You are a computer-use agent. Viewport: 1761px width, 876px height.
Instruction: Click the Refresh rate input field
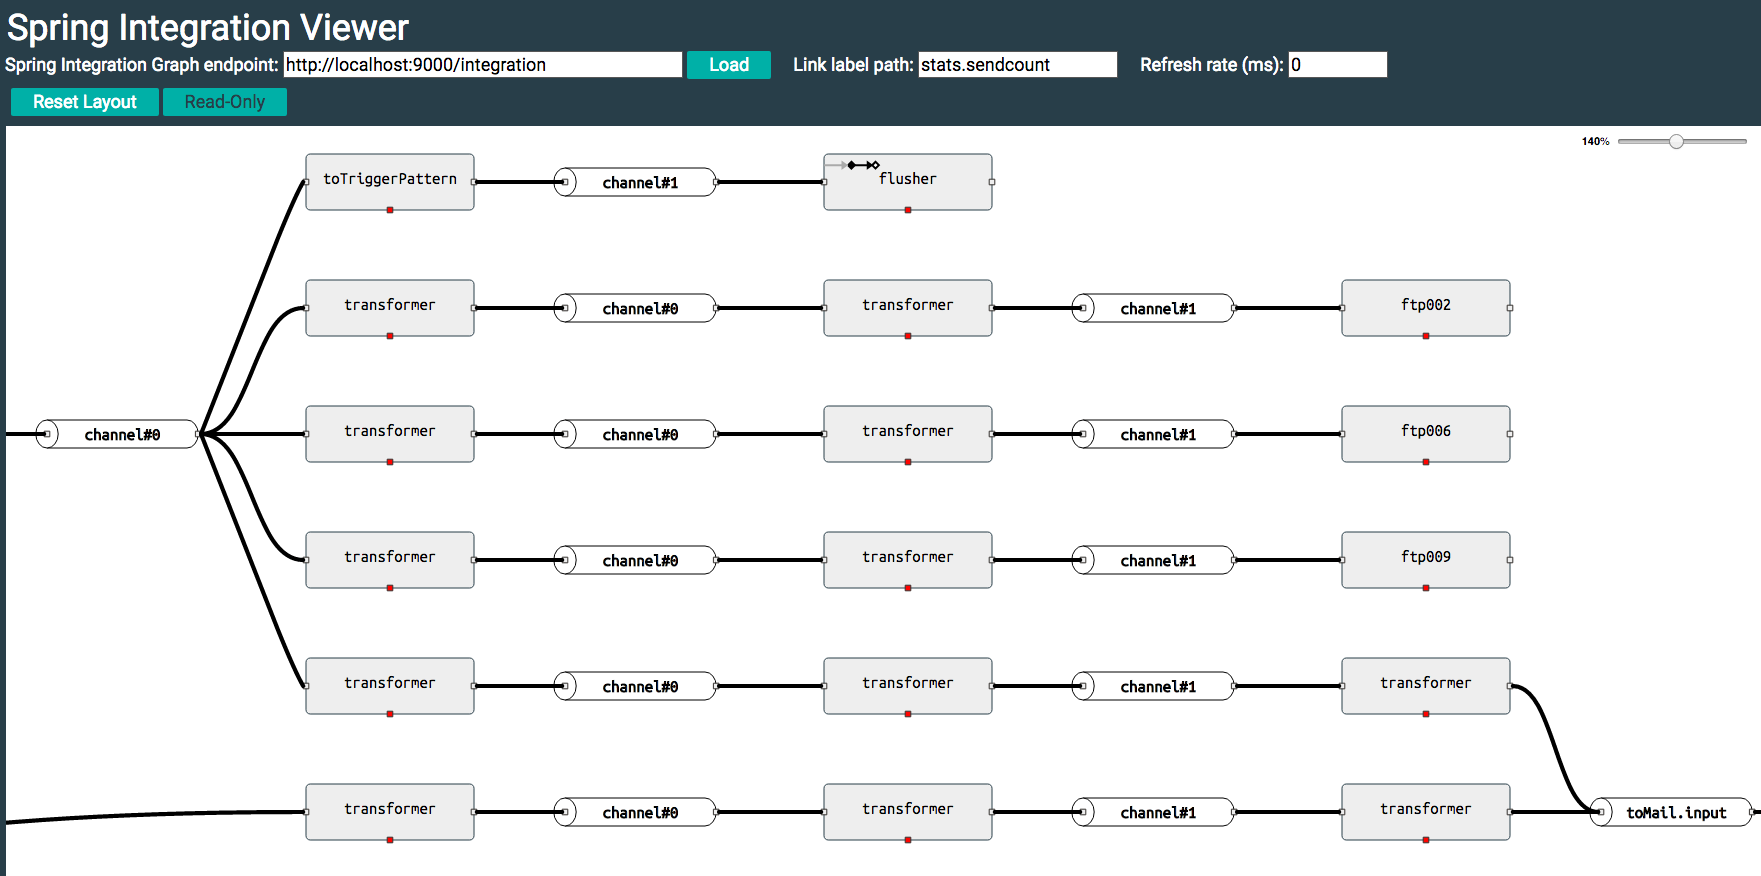(1338, 65)
